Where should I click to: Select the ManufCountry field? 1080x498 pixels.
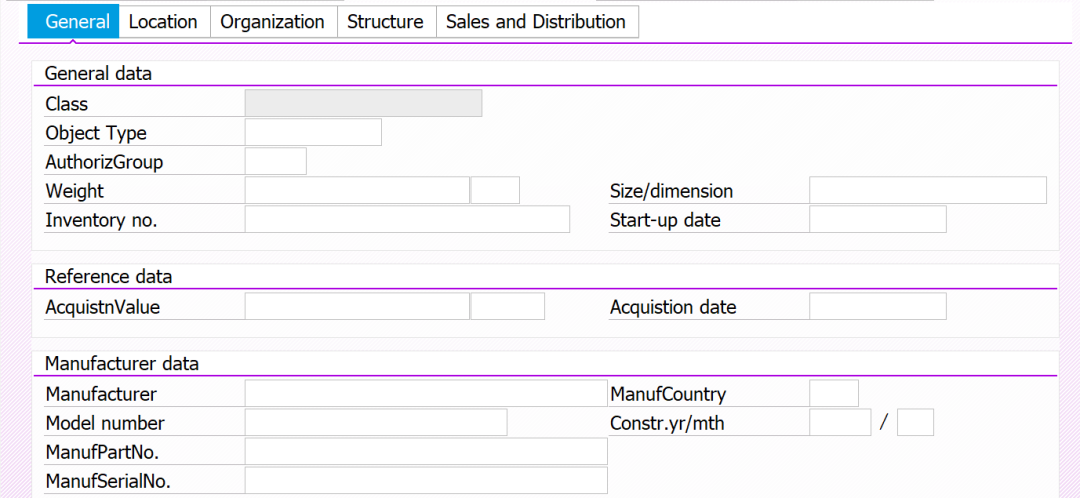[x=833, y=394]
